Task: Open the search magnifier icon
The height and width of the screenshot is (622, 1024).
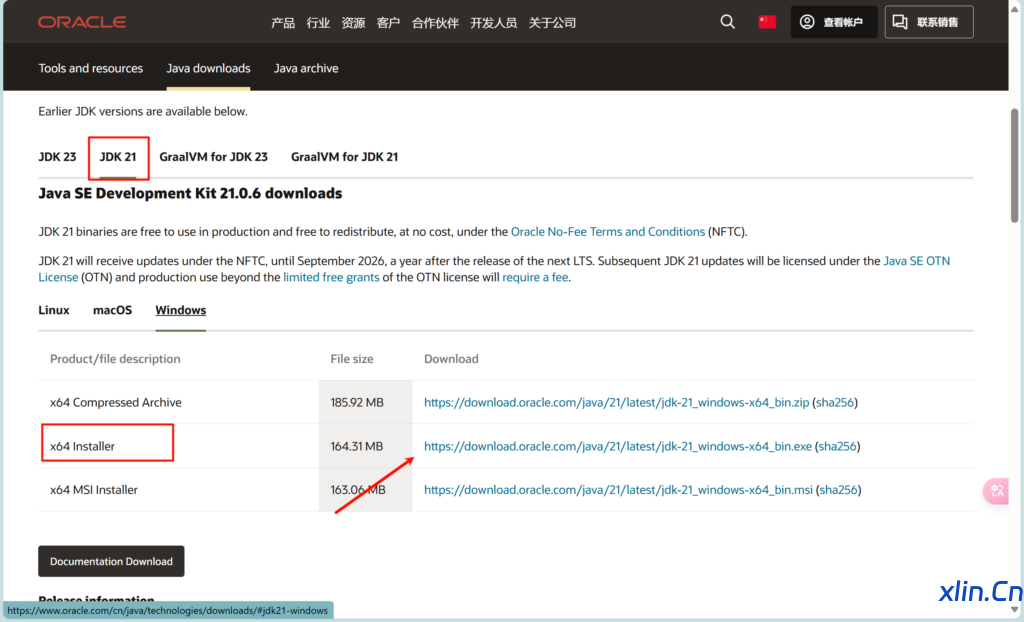Action: 728,22
